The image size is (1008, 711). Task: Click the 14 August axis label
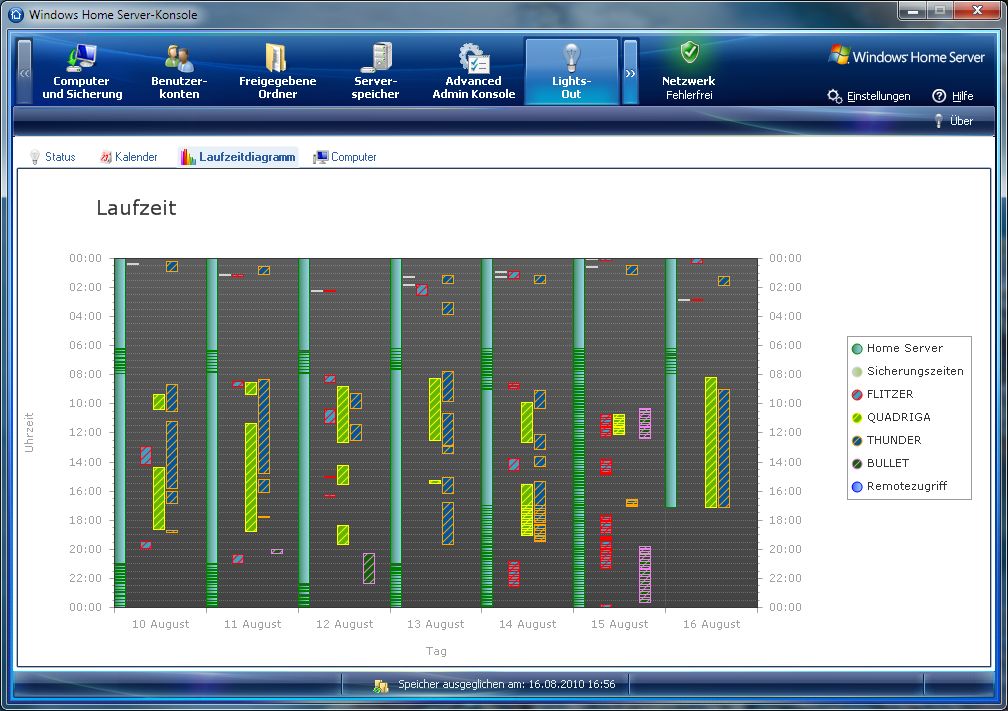click(x=528, y=624)
